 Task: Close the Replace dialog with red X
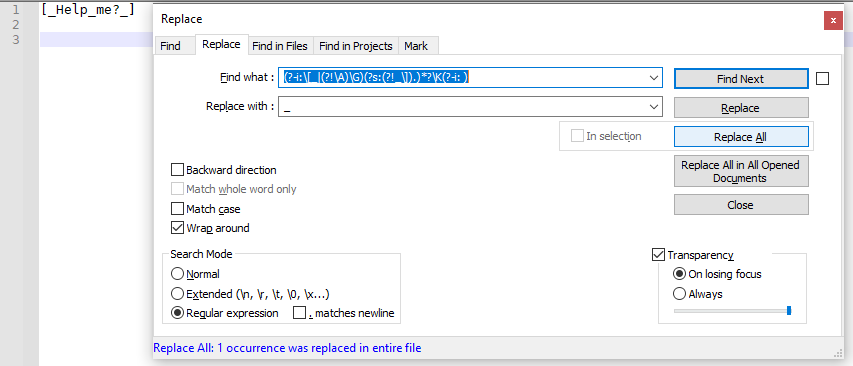point(833,21)
